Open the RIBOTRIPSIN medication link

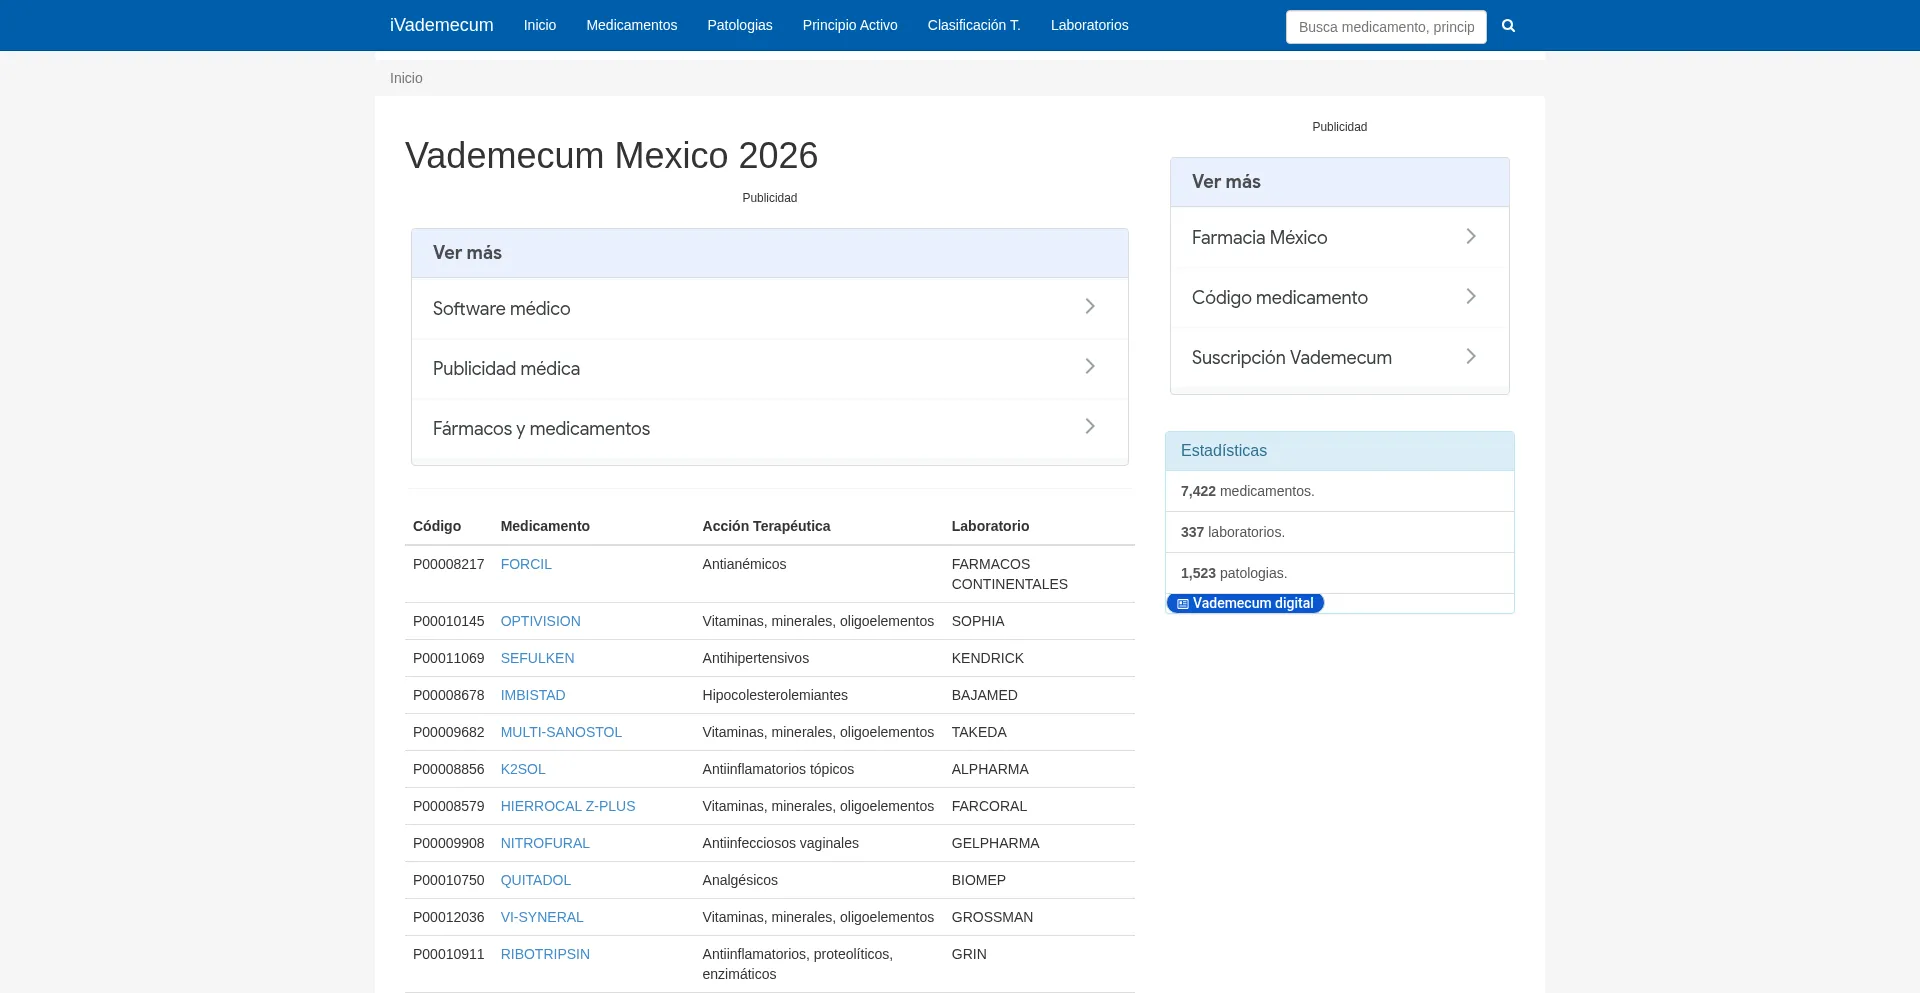click(x=545, y=954)
